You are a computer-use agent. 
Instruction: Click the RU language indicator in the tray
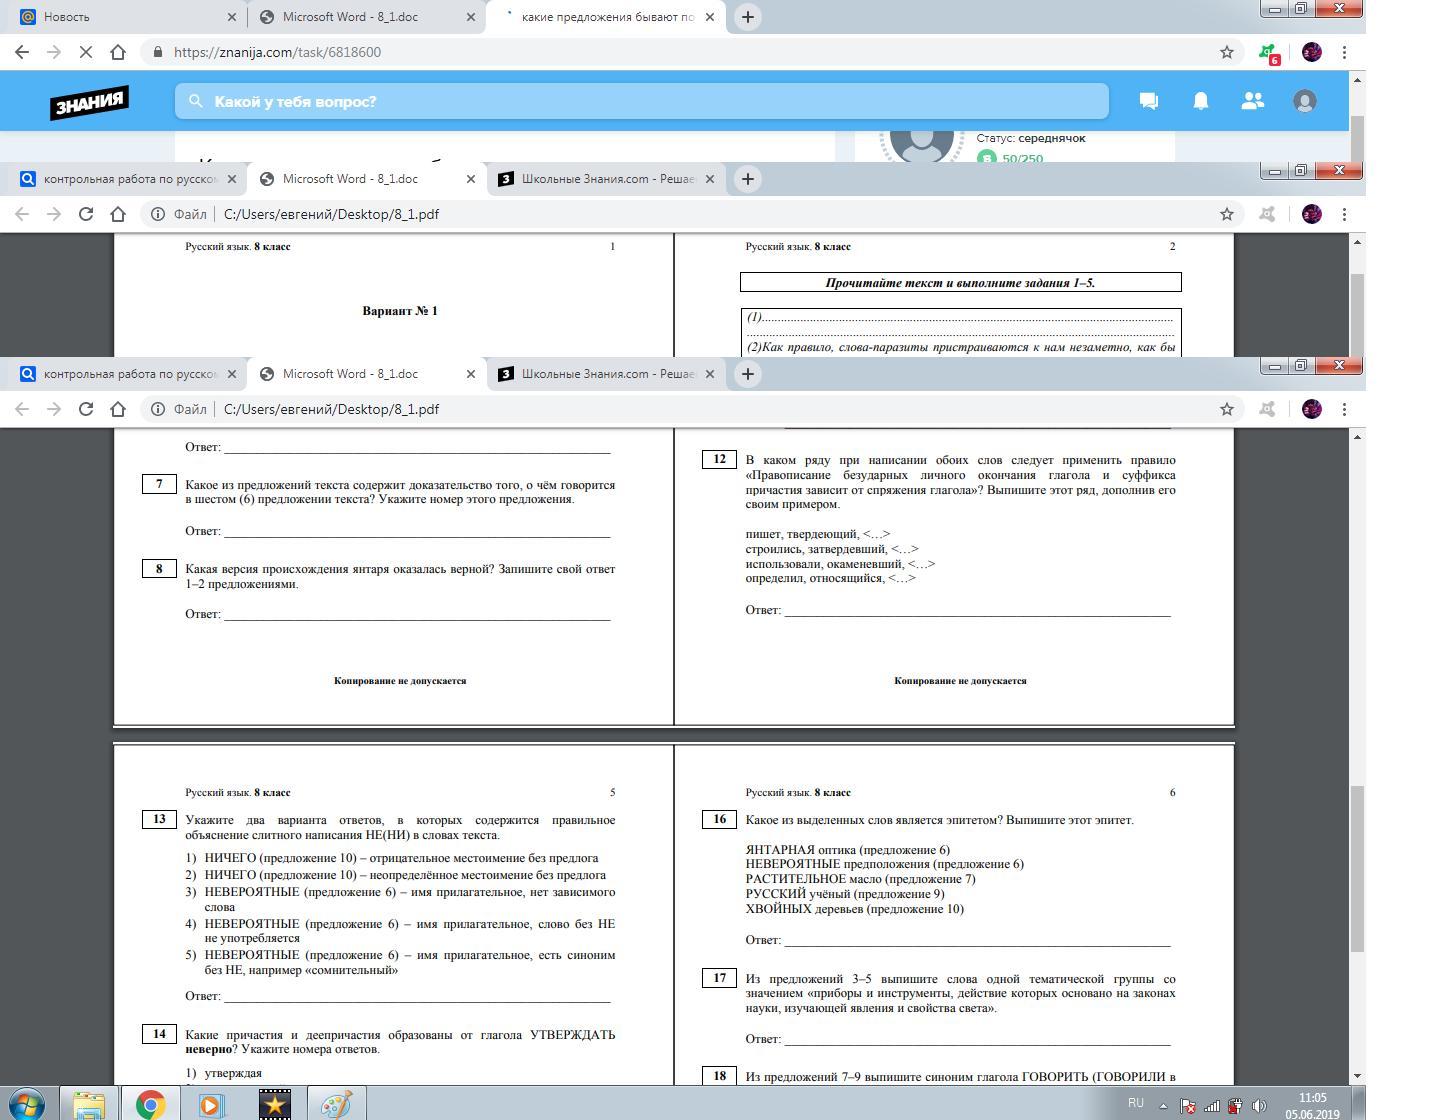pyautogui.click(x=1135, y=1103)
